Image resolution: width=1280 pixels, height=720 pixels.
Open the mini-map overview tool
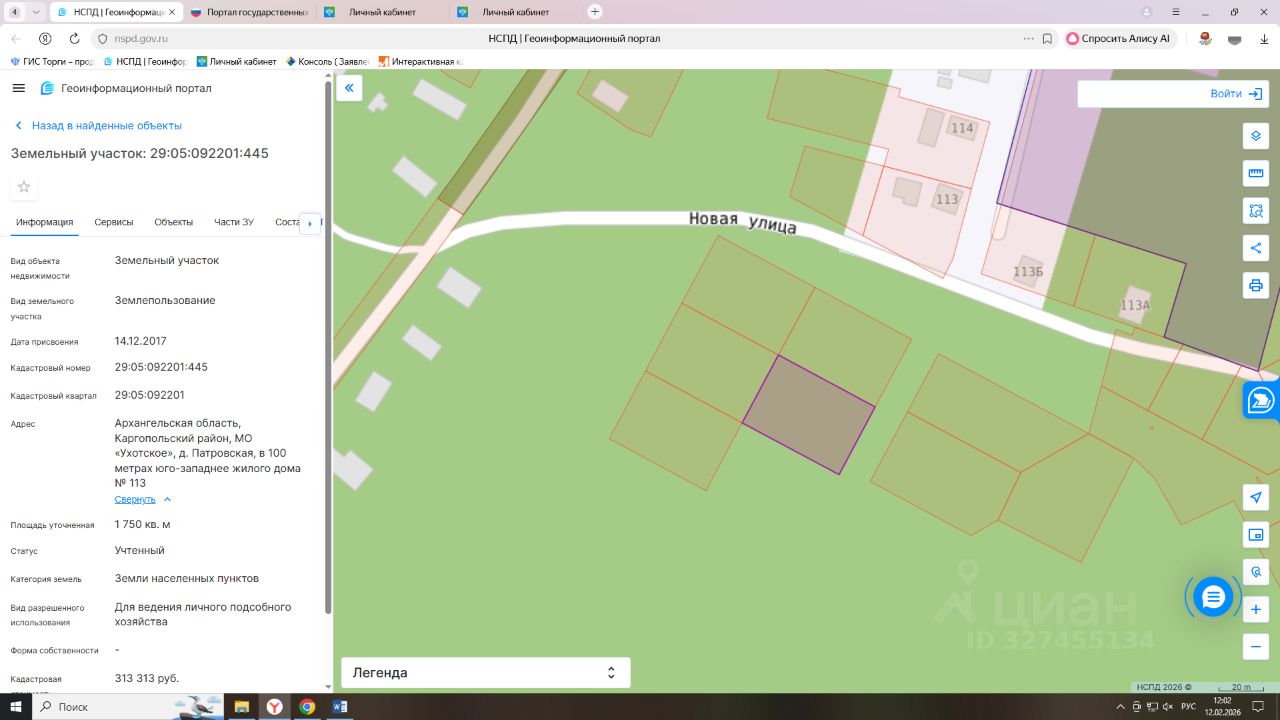point(1256,535)
